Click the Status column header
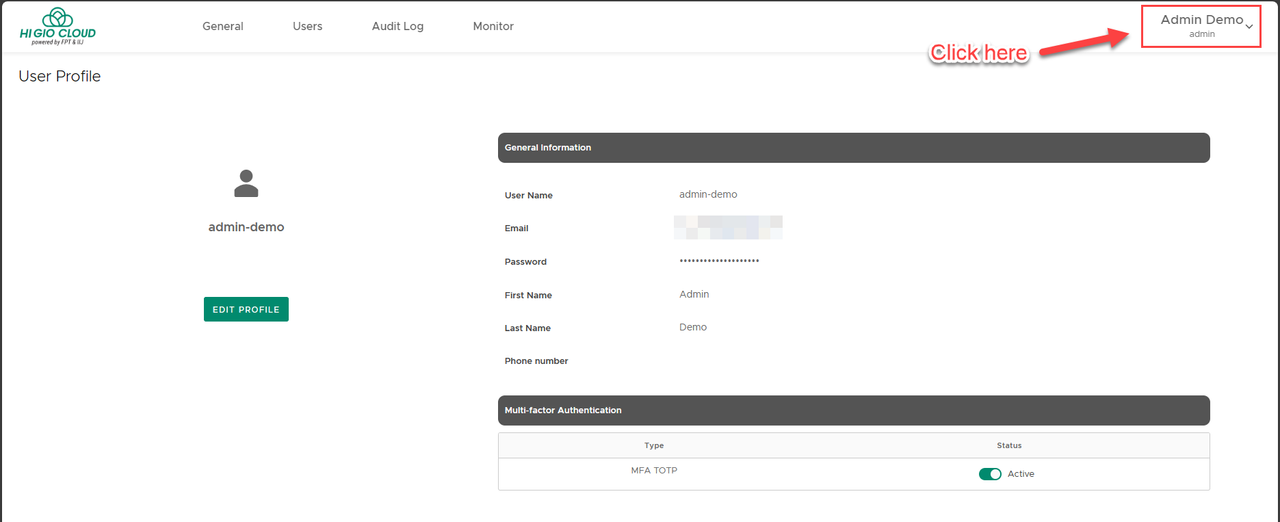1280x522 pixels. tap(1009, 445)
